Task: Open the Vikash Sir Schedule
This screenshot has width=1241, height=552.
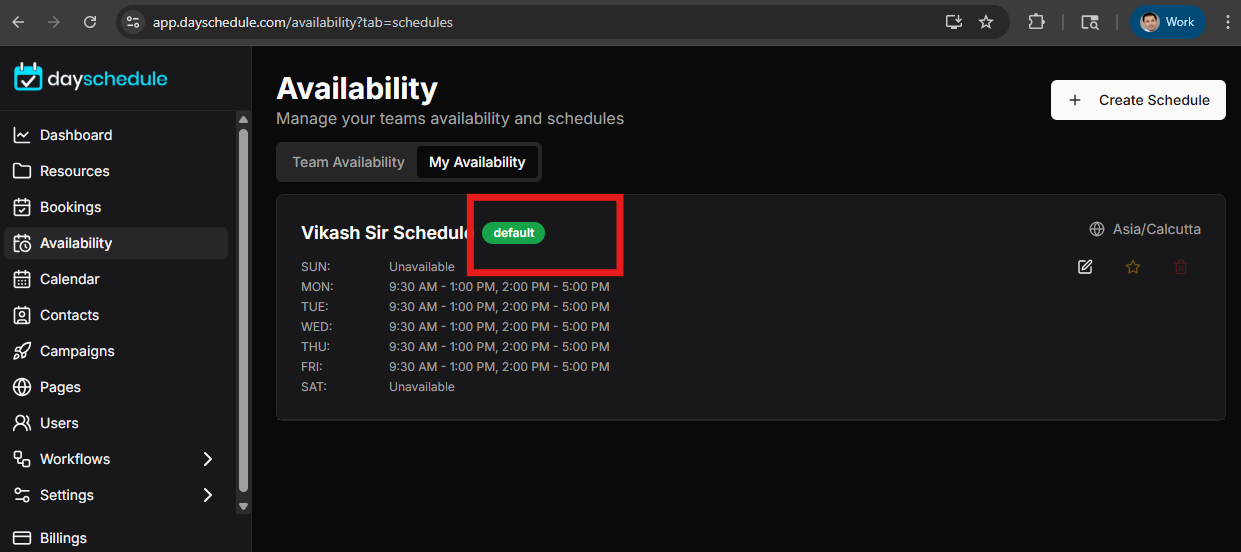Action: pos(385,233)
